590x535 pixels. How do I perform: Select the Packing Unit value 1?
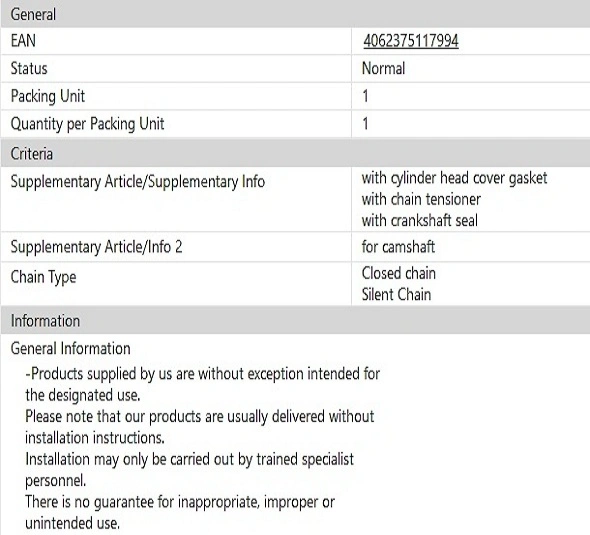(365, 96)
